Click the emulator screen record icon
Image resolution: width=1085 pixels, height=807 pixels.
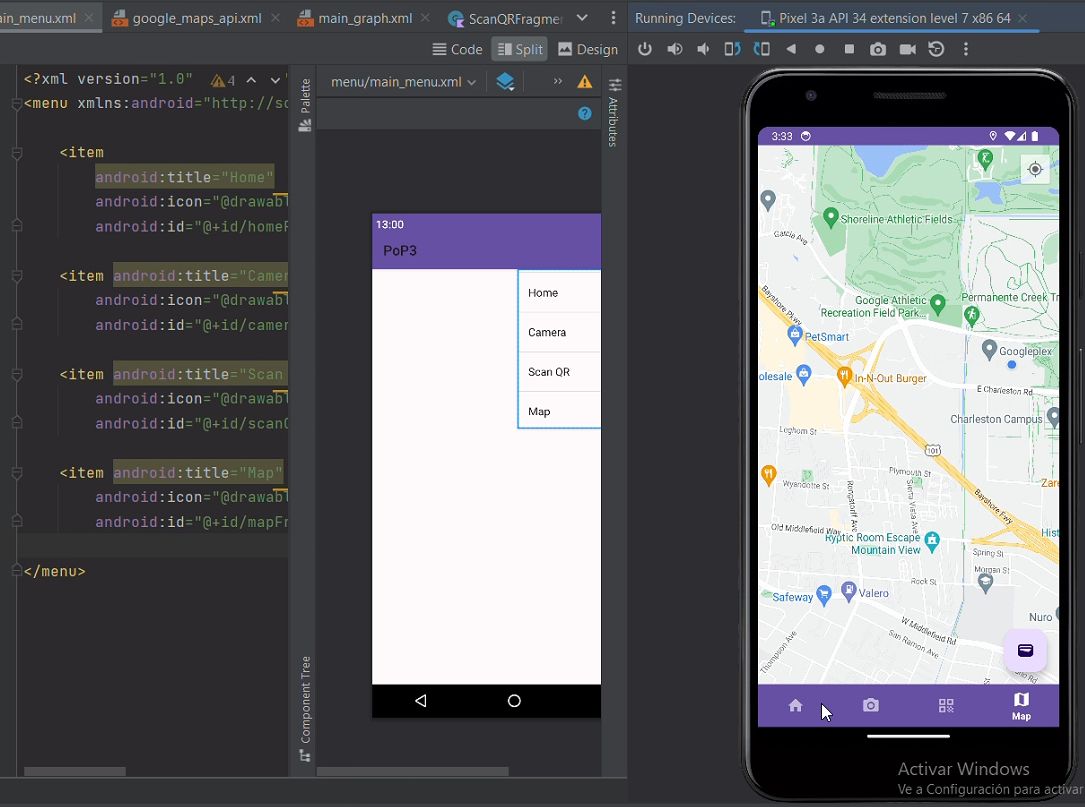pos(907,49)
